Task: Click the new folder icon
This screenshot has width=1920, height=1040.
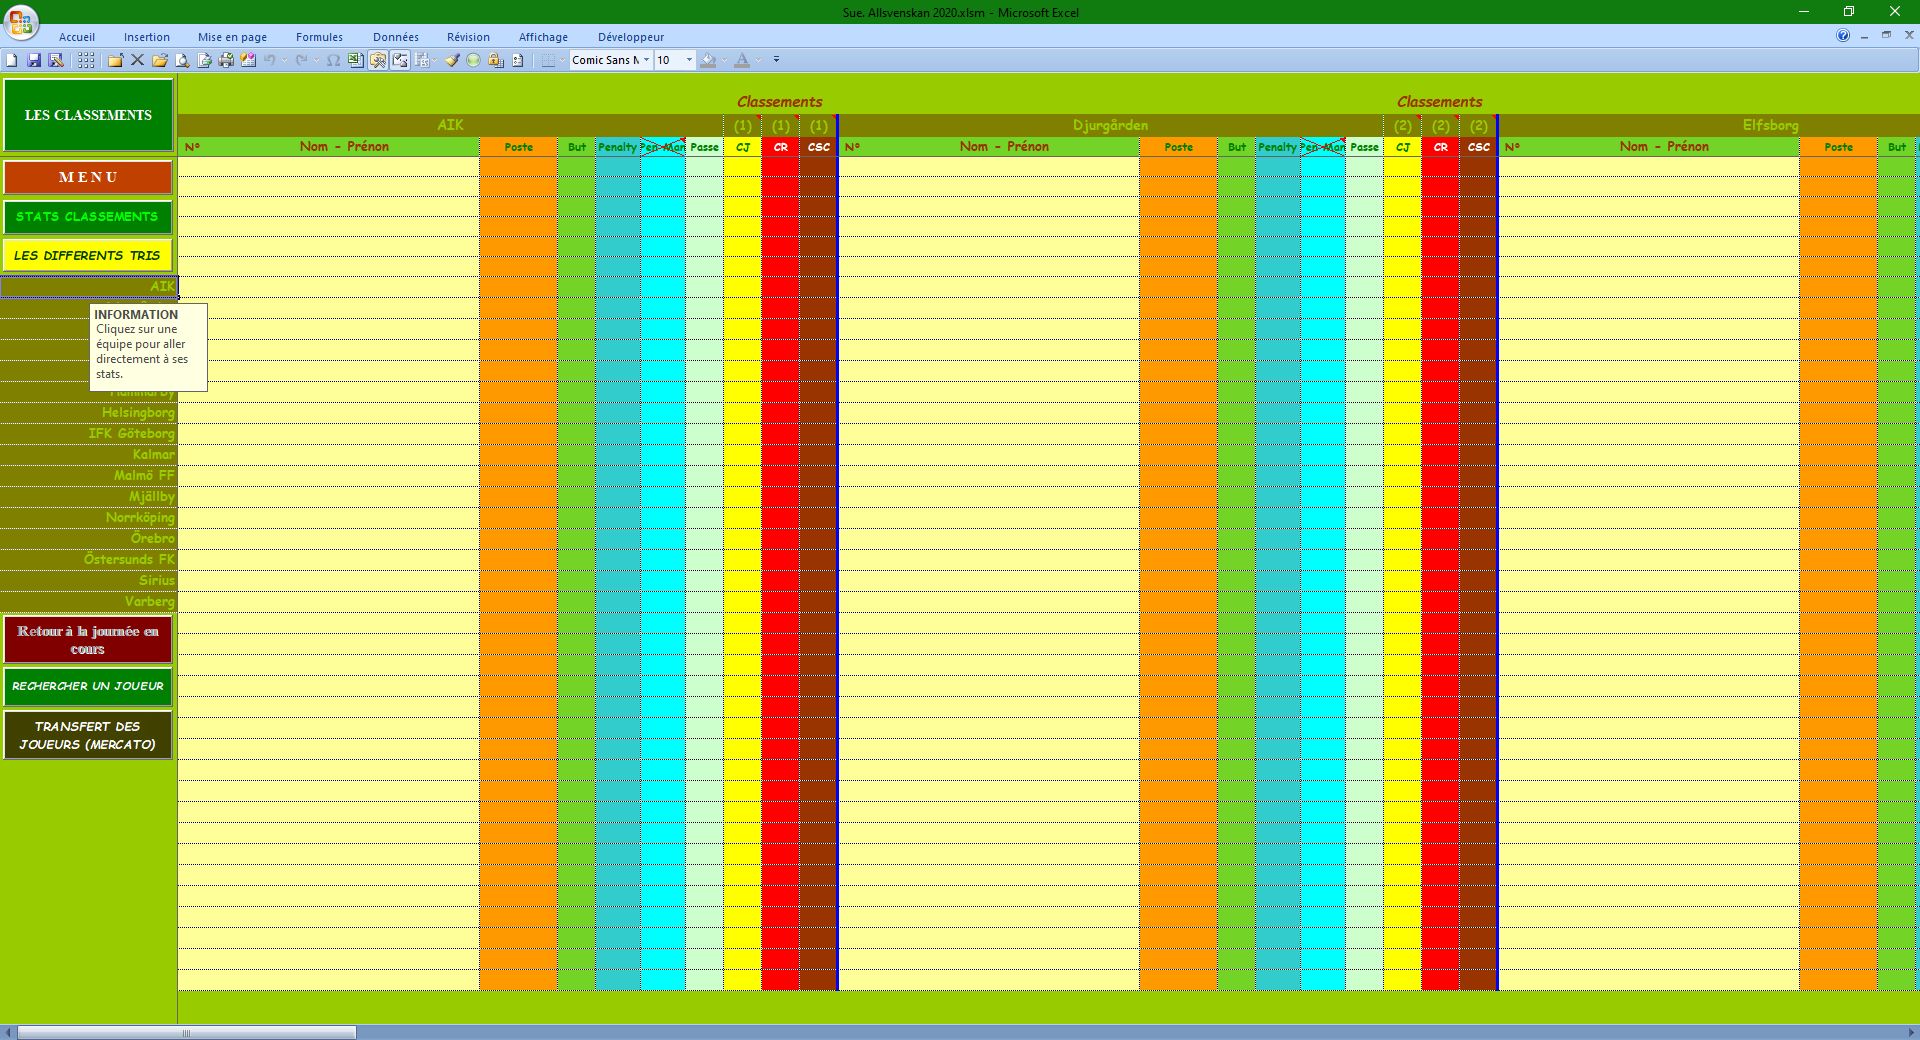Action: tap(115, 60)
